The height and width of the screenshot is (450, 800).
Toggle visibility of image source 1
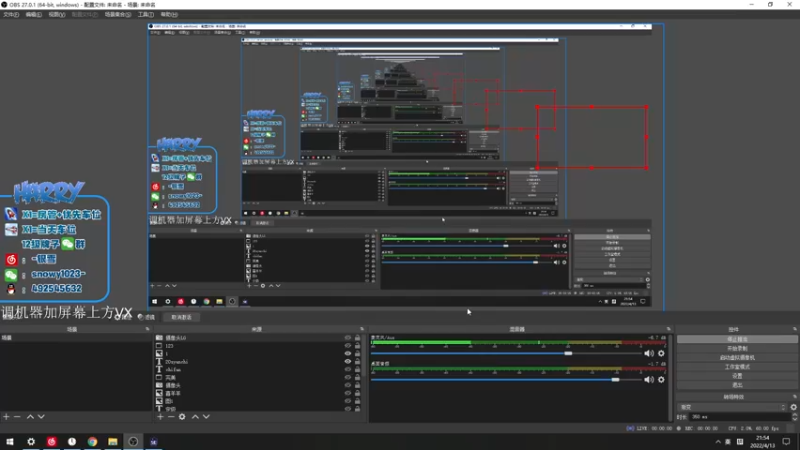[348, 354]
